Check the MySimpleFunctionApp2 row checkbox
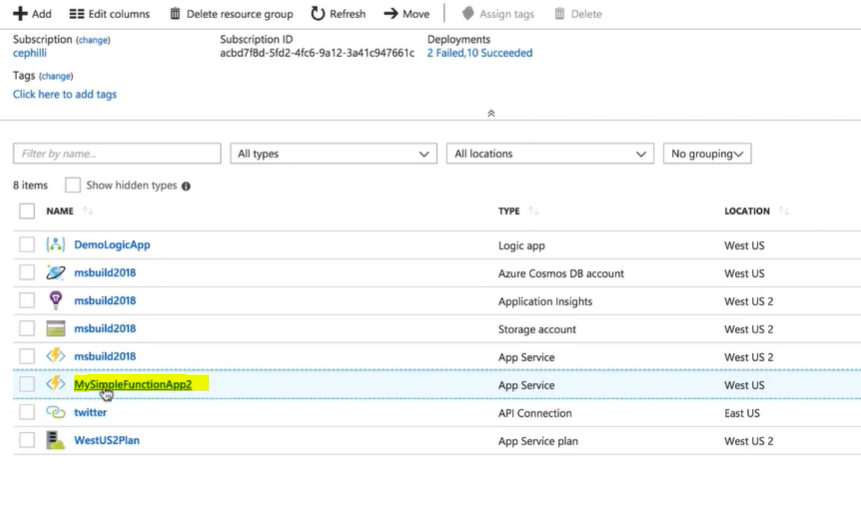Image resolution: width=861 pixels, height=508 pixels. [27, 384]
